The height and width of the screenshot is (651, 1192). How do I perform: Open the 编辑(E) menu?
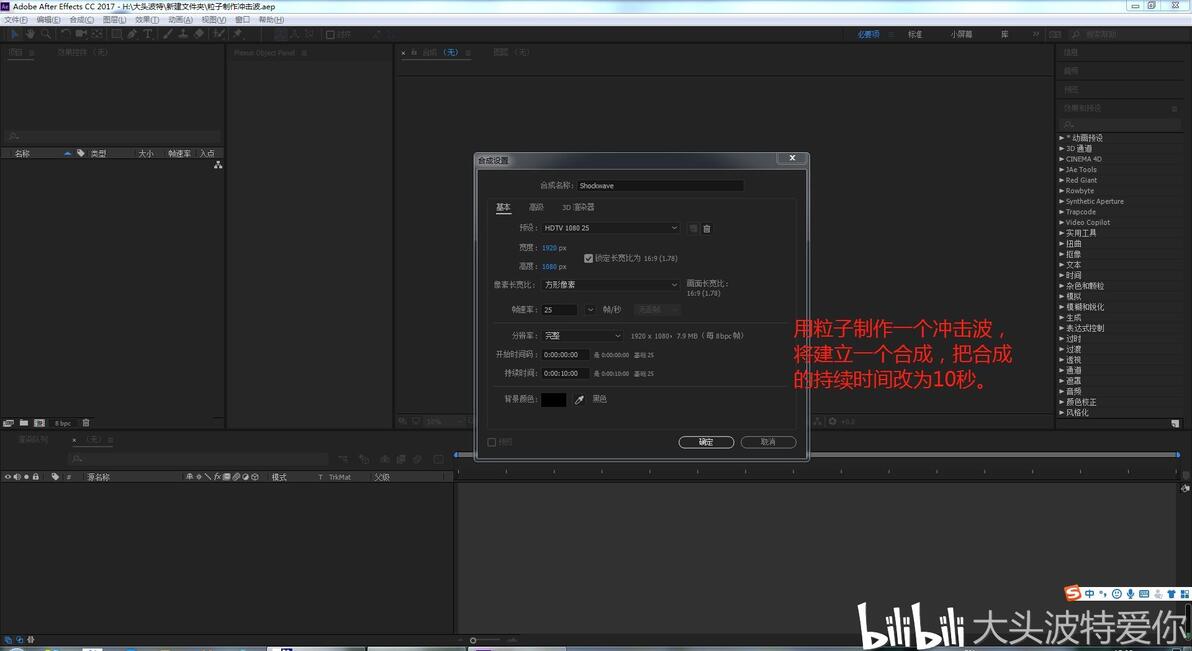click(49, 20)
